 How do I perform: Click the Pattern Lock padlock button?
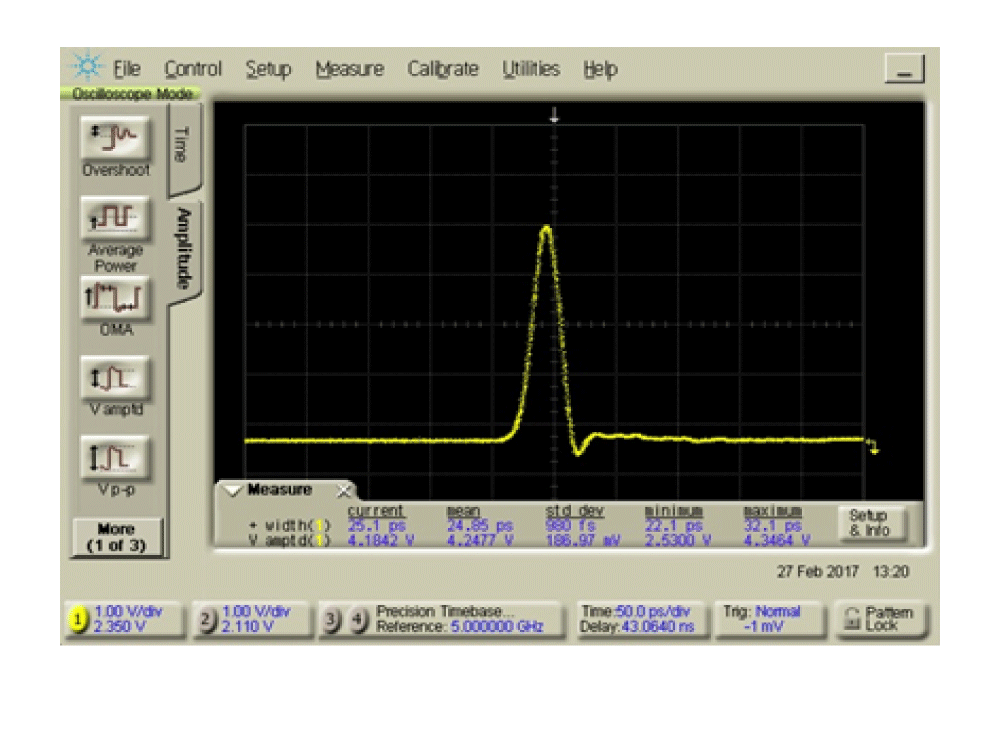click(880, 619)
